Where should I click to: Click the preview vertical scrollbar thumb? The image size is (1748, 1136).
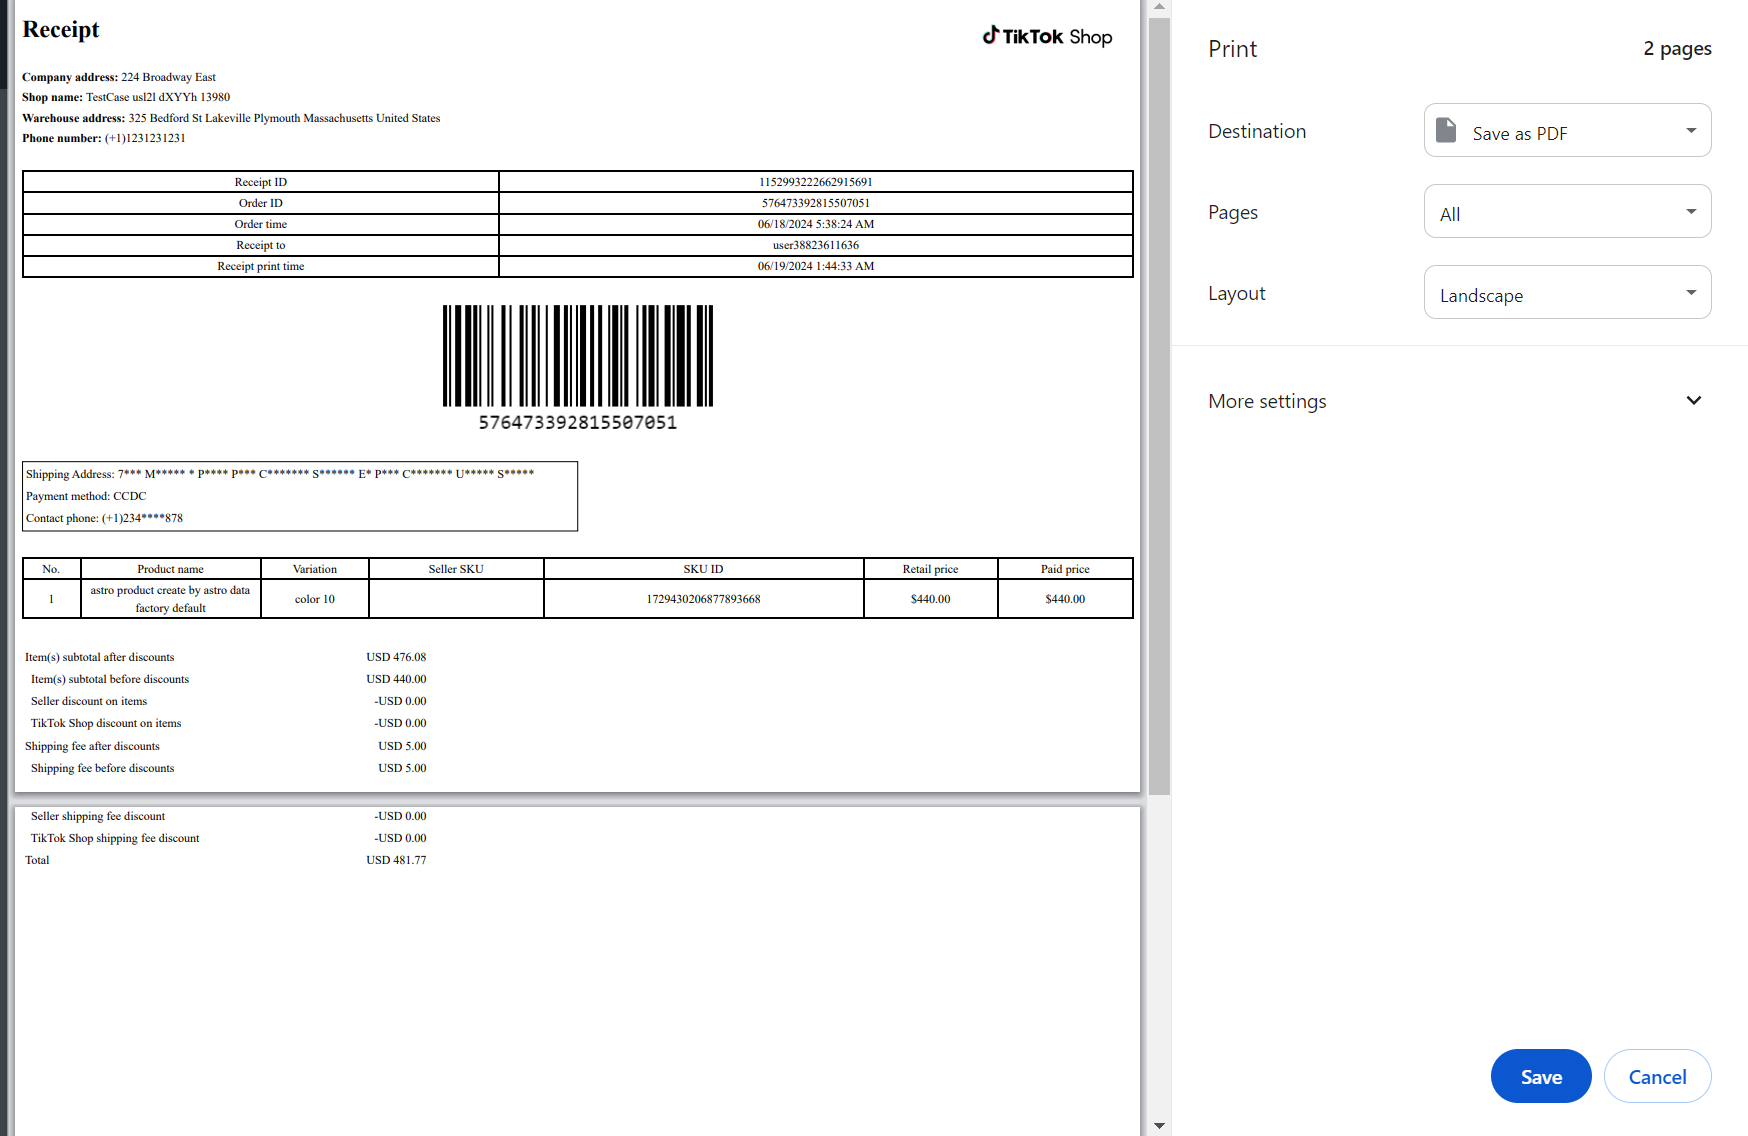pos(1159,400)
